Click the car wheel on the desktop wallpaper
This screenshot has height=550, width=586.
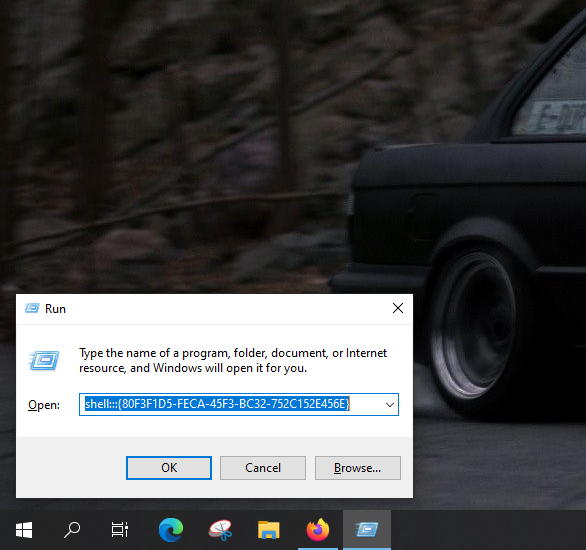(x=473, y=325)
